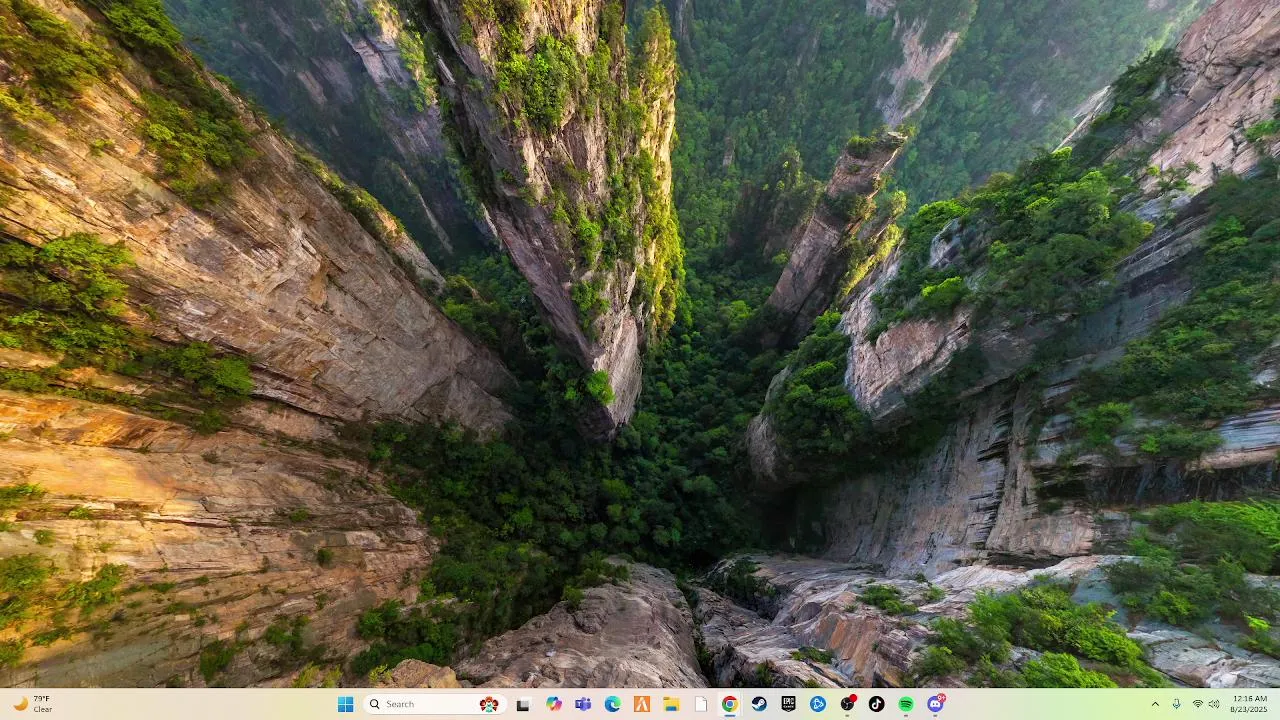This screenshot has width=1280, height=720.
Task: Open the volume control icon
Action: click(x=1214, y=704)
